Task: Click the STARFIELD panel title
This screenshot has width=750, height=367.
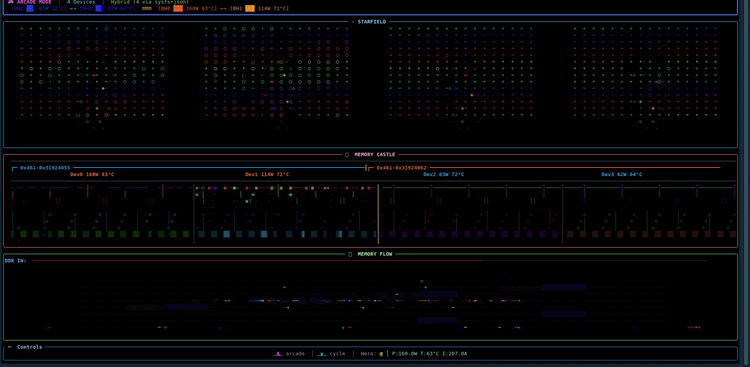Action: pyautogui.click(x=372, y=22)
